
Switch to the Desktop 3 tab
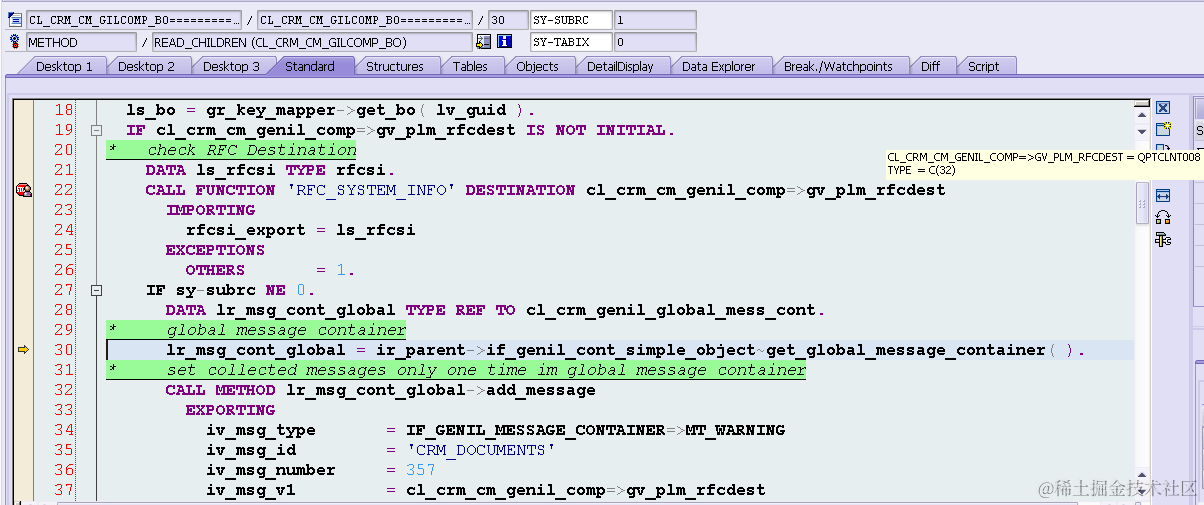[231, 66]
